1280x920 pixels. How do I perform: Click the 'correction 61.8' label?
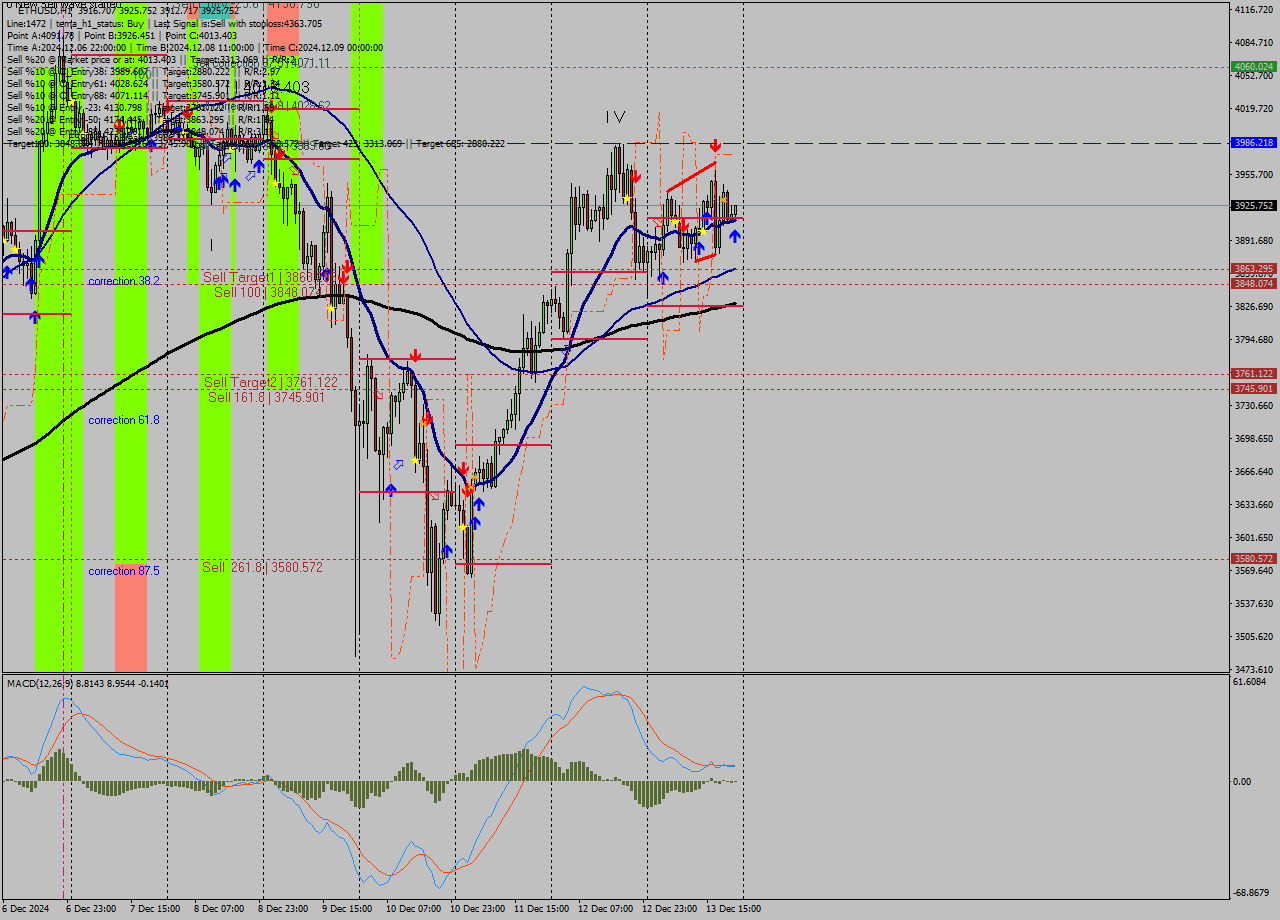(x=124, y=420)
